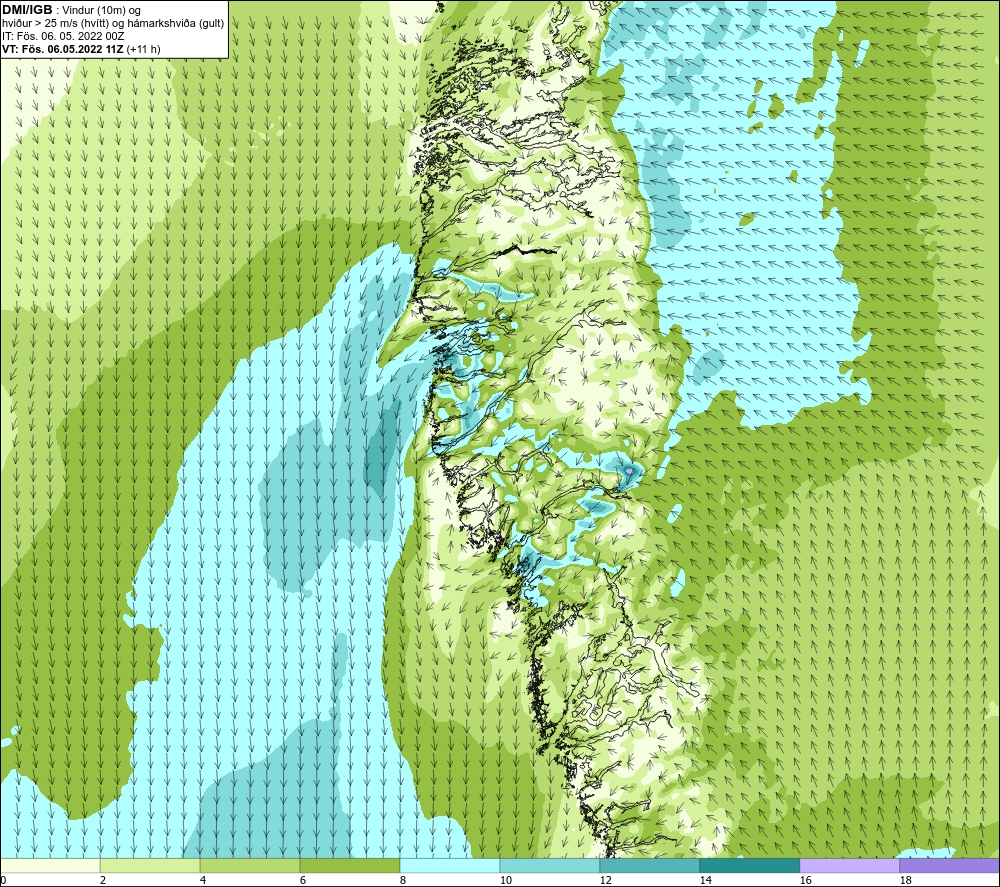Click the small purple wind-maximum spot on the map
Image resolution: width=1000 pixels, height=887 pixels.
(x=629, y=471)
